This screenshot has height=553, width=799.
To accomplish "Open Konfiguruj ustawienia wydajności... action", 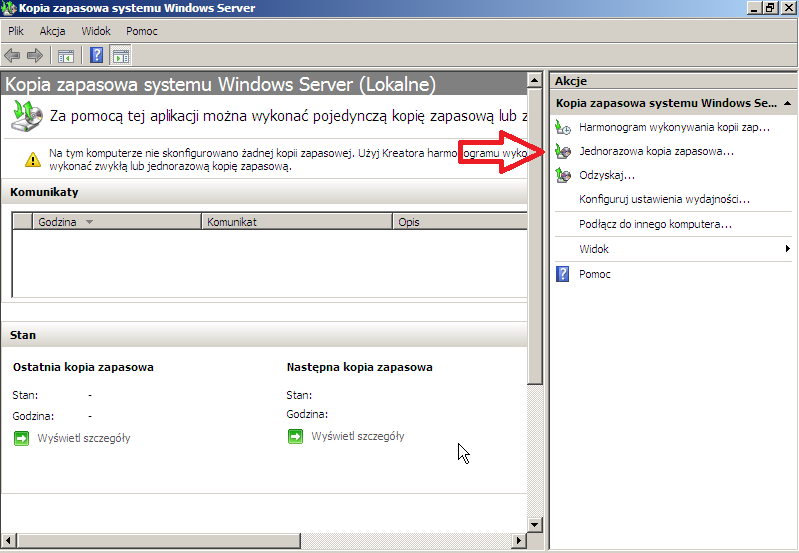I will pyautogui.click(x=664, y=199).
